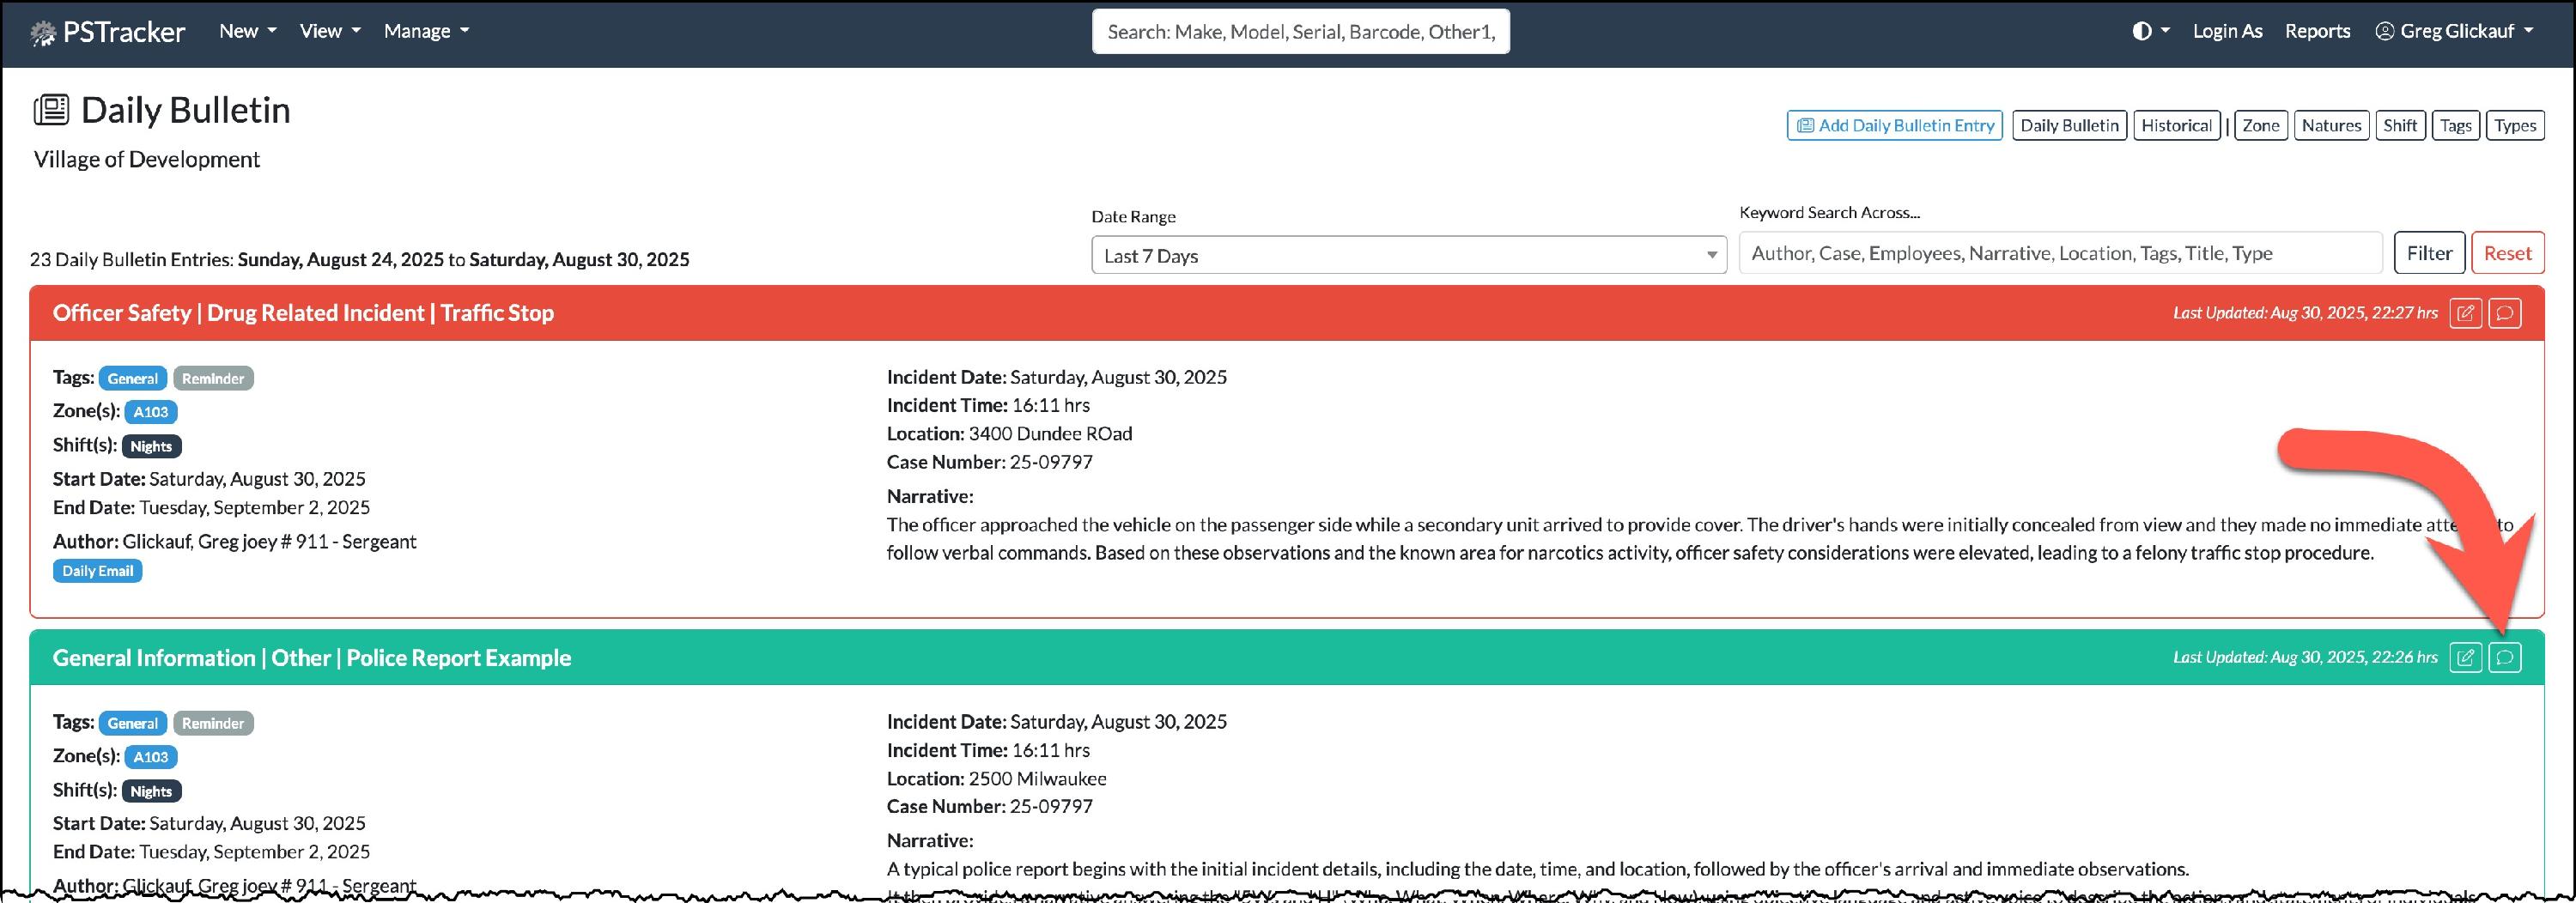The image size is (2576, 903).
Task: Click the Reminder tag in General Information entry
Action: point(213,723)
